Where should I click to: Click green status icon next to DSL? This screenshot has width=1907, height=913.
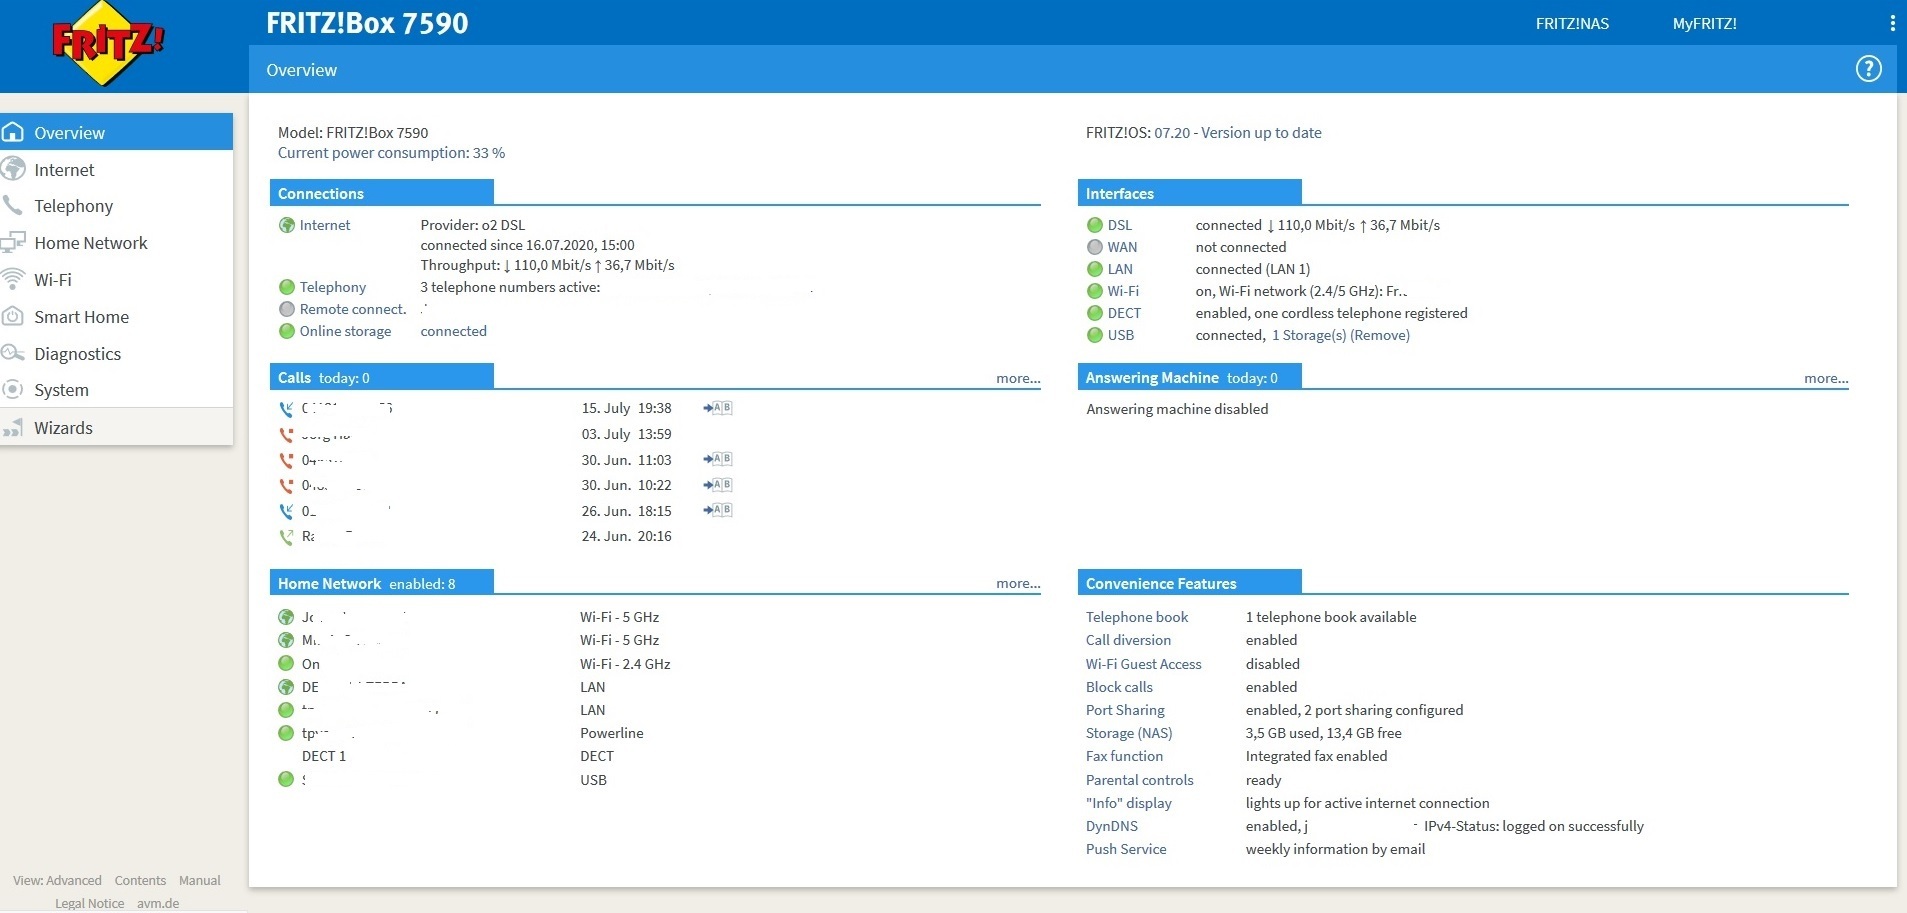(1095, 225)
